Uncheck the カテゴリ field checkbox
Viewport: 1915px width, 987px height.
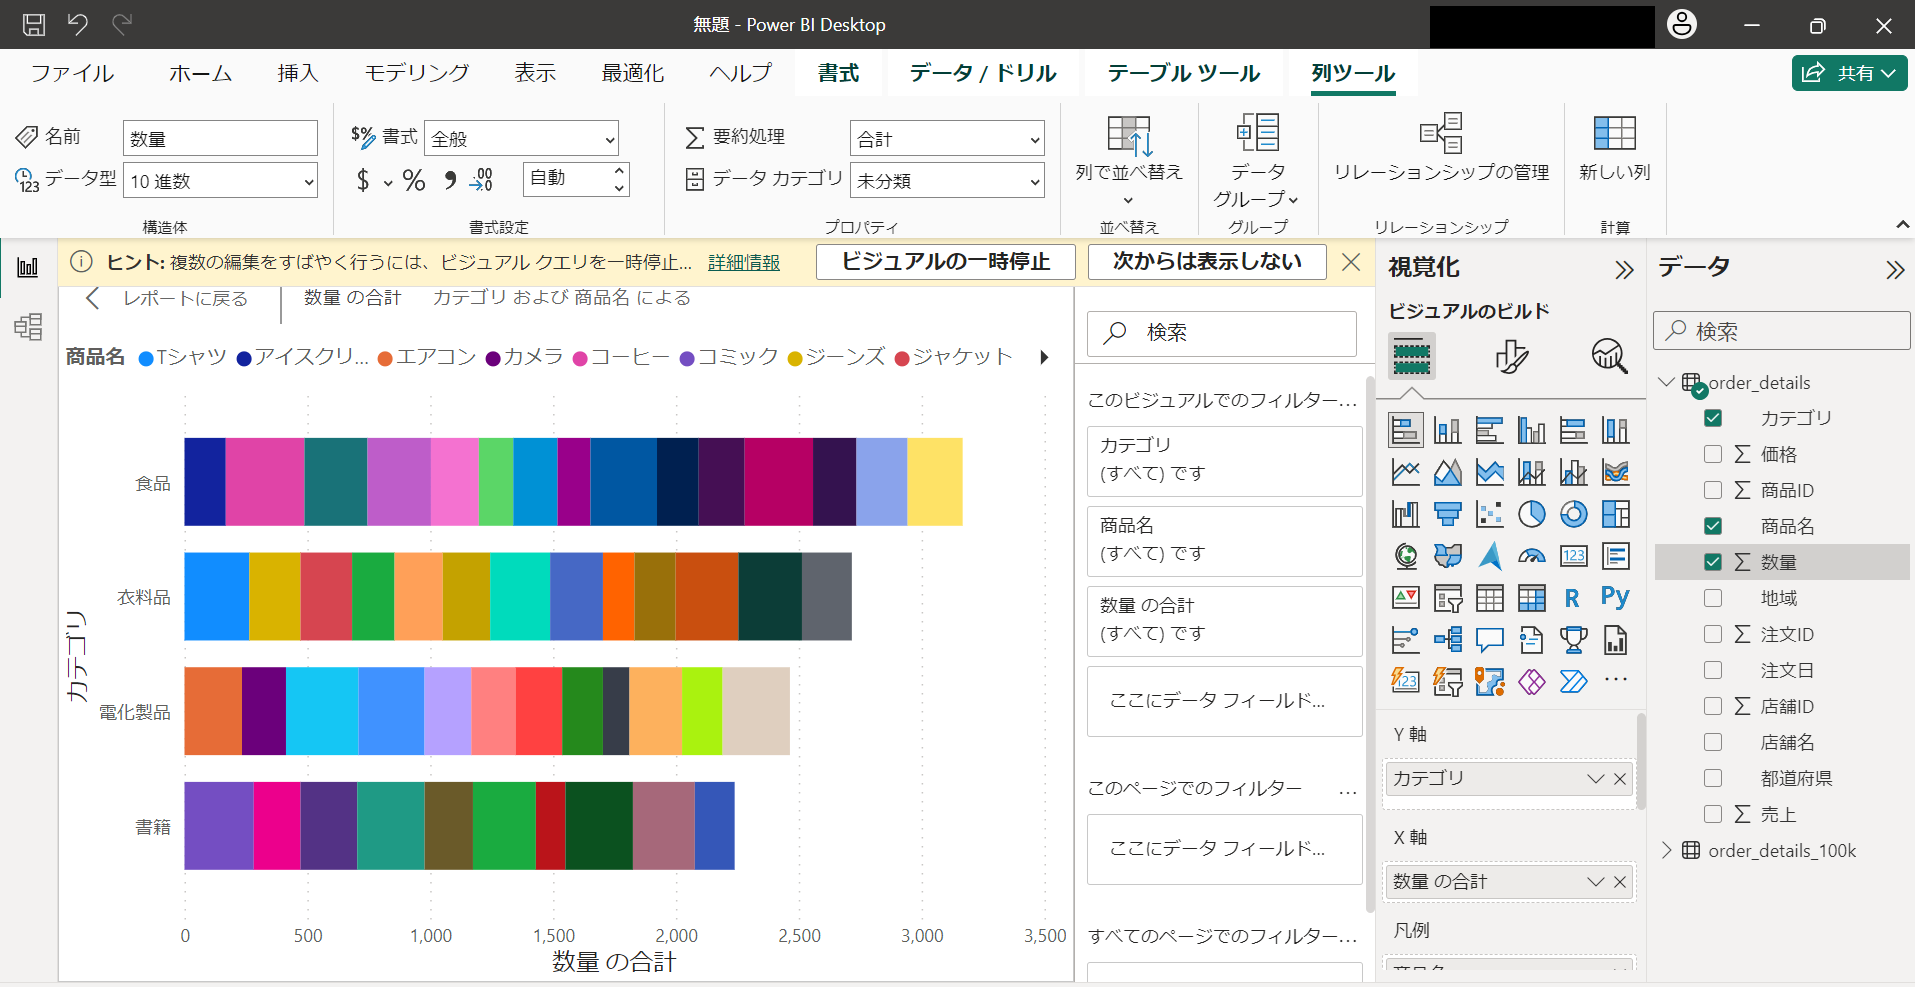click(1713, 418)
